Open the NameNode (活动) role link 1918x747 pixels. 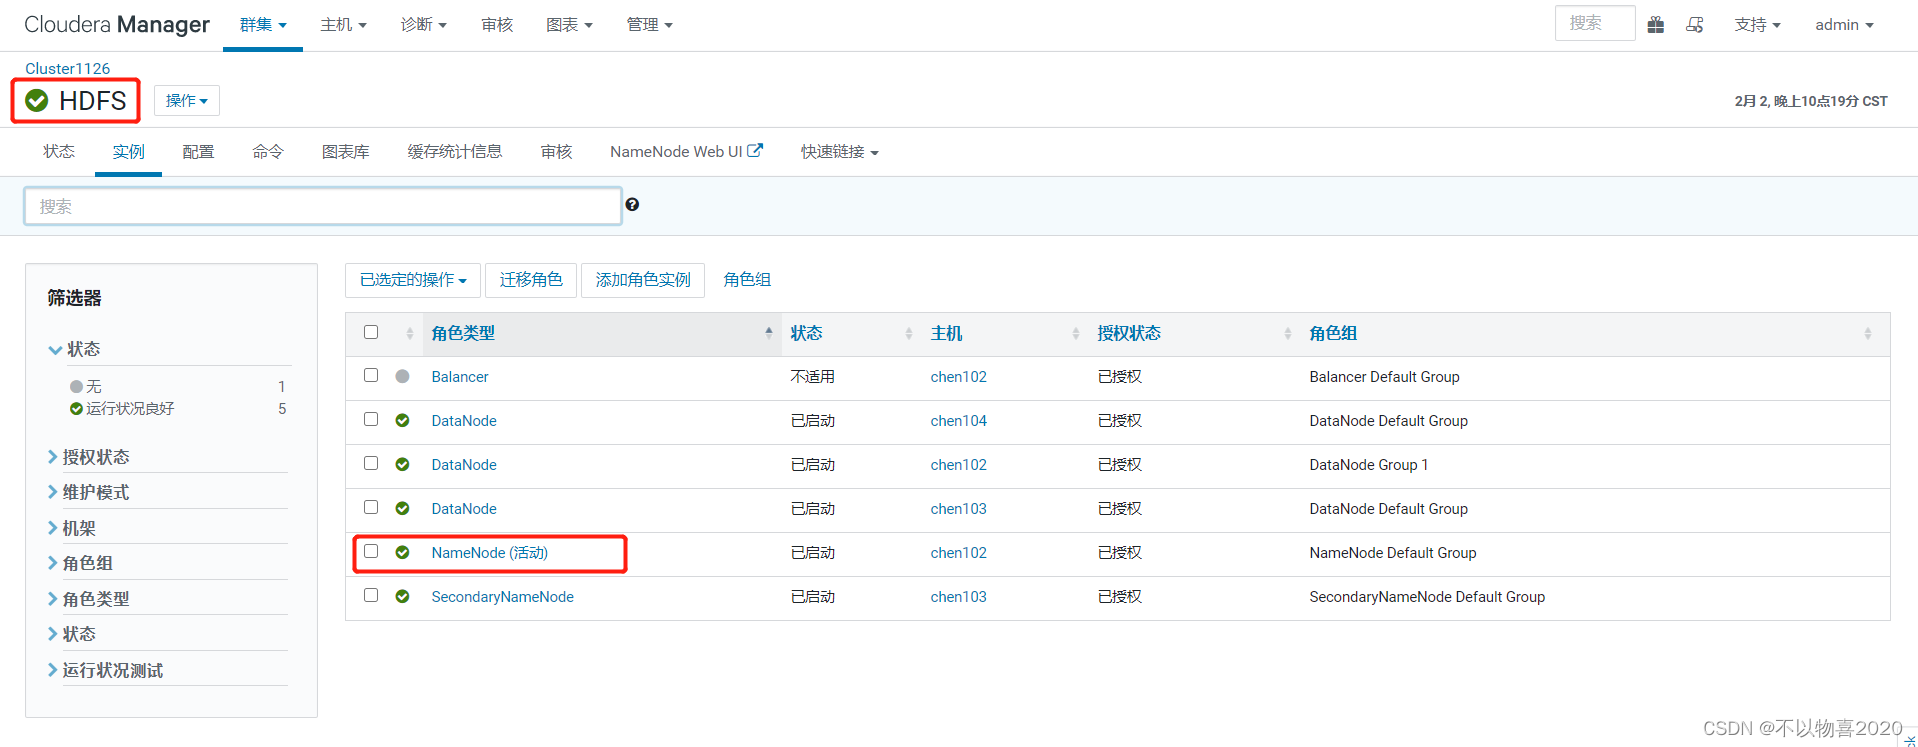click(490, 553)
